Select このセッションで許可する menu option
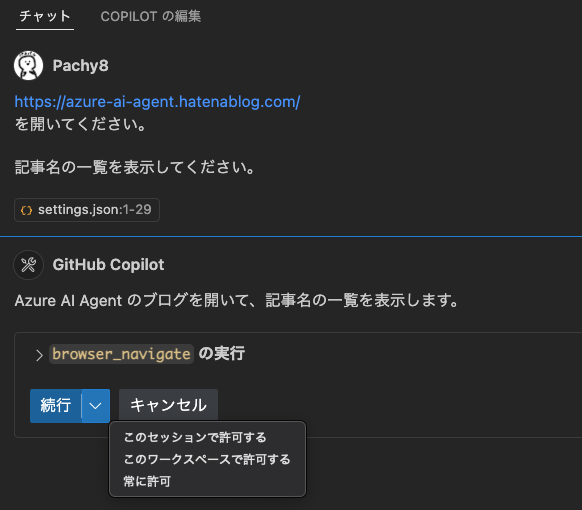This screenshot has width=582, height=510. 195,437
